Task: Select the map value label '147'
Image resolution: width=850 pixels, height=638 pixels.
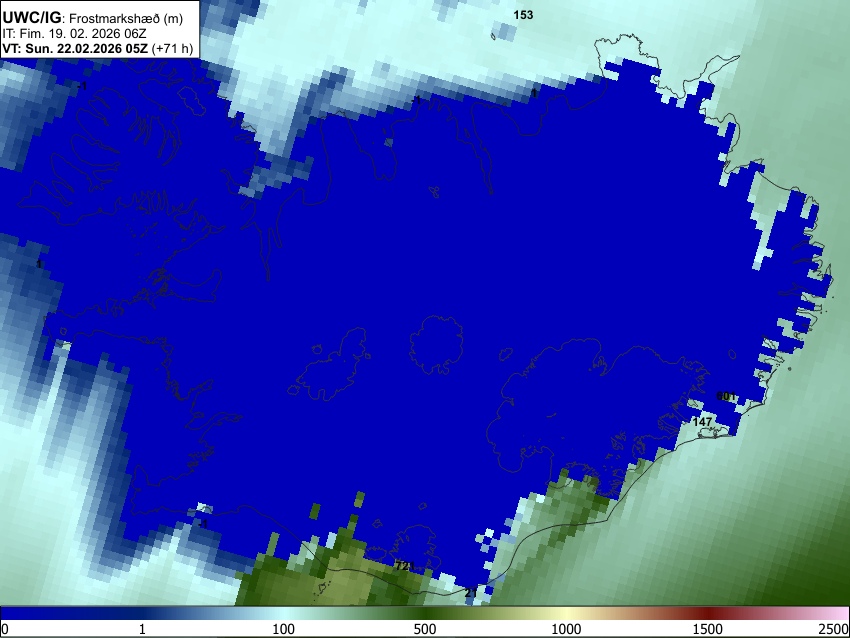Action: [703, 421]
